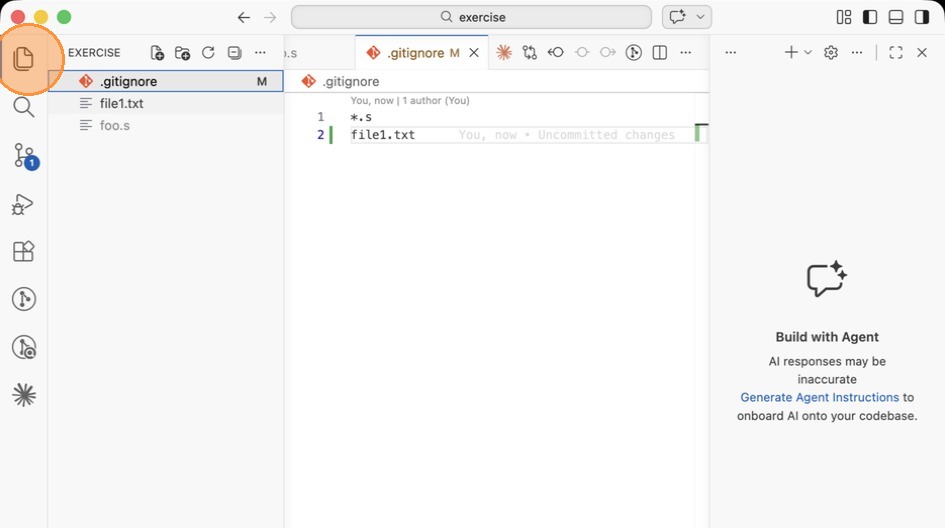
Task: Collapse all folders in Explorer
Action: (x=234, y=53)
